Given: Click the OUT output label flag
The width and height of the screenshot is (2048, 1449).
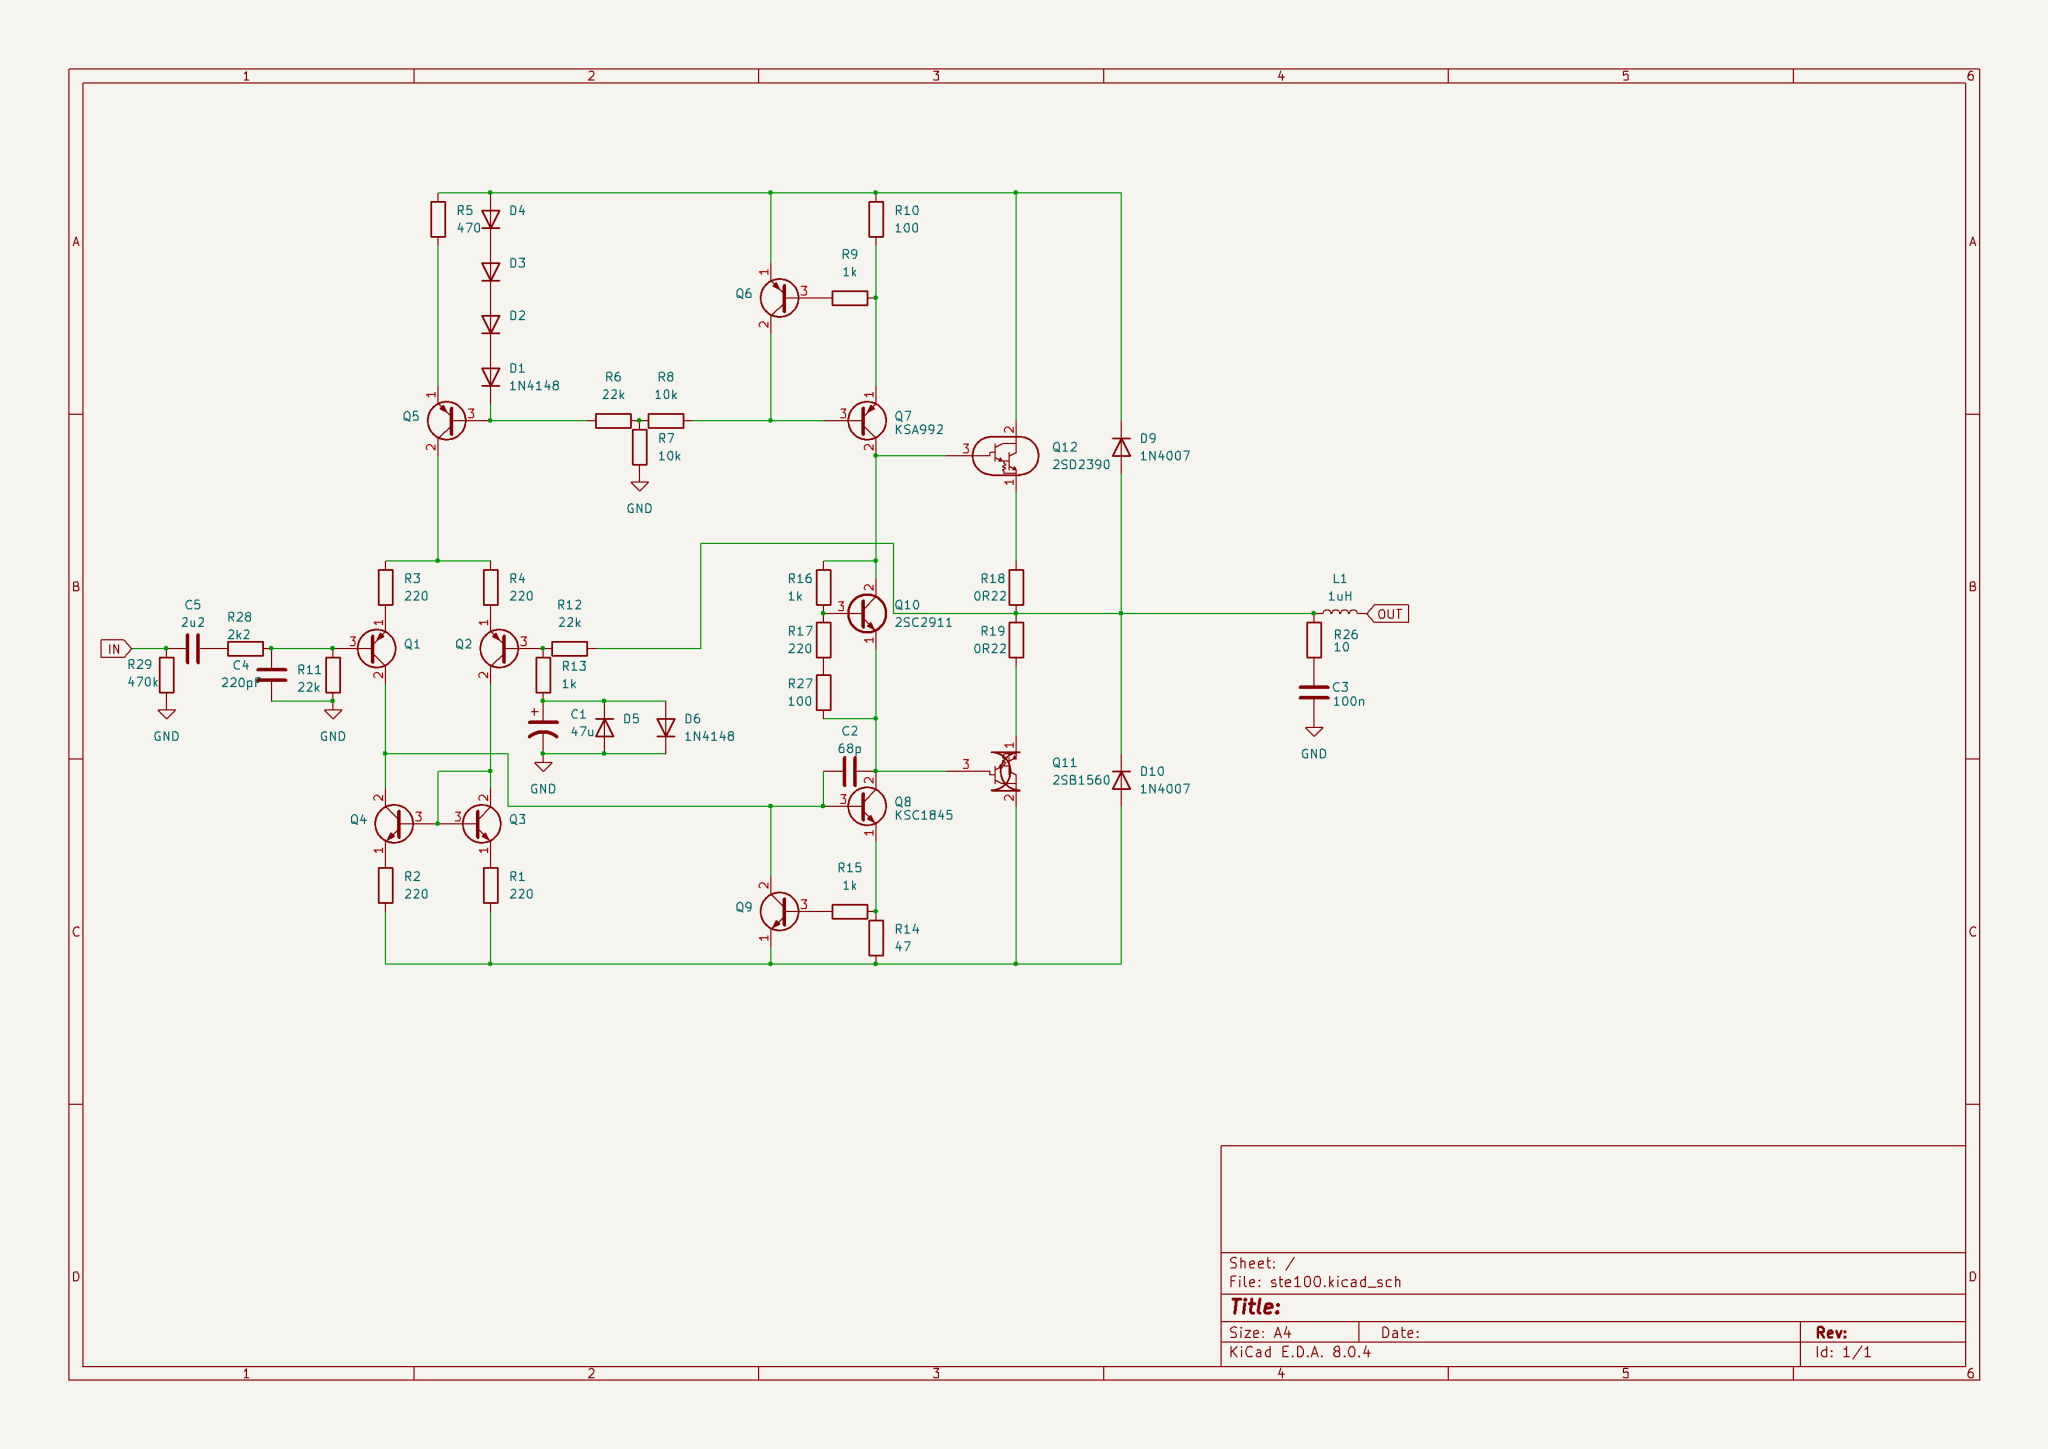Looking at the screenshot, I should (1388, 614).
